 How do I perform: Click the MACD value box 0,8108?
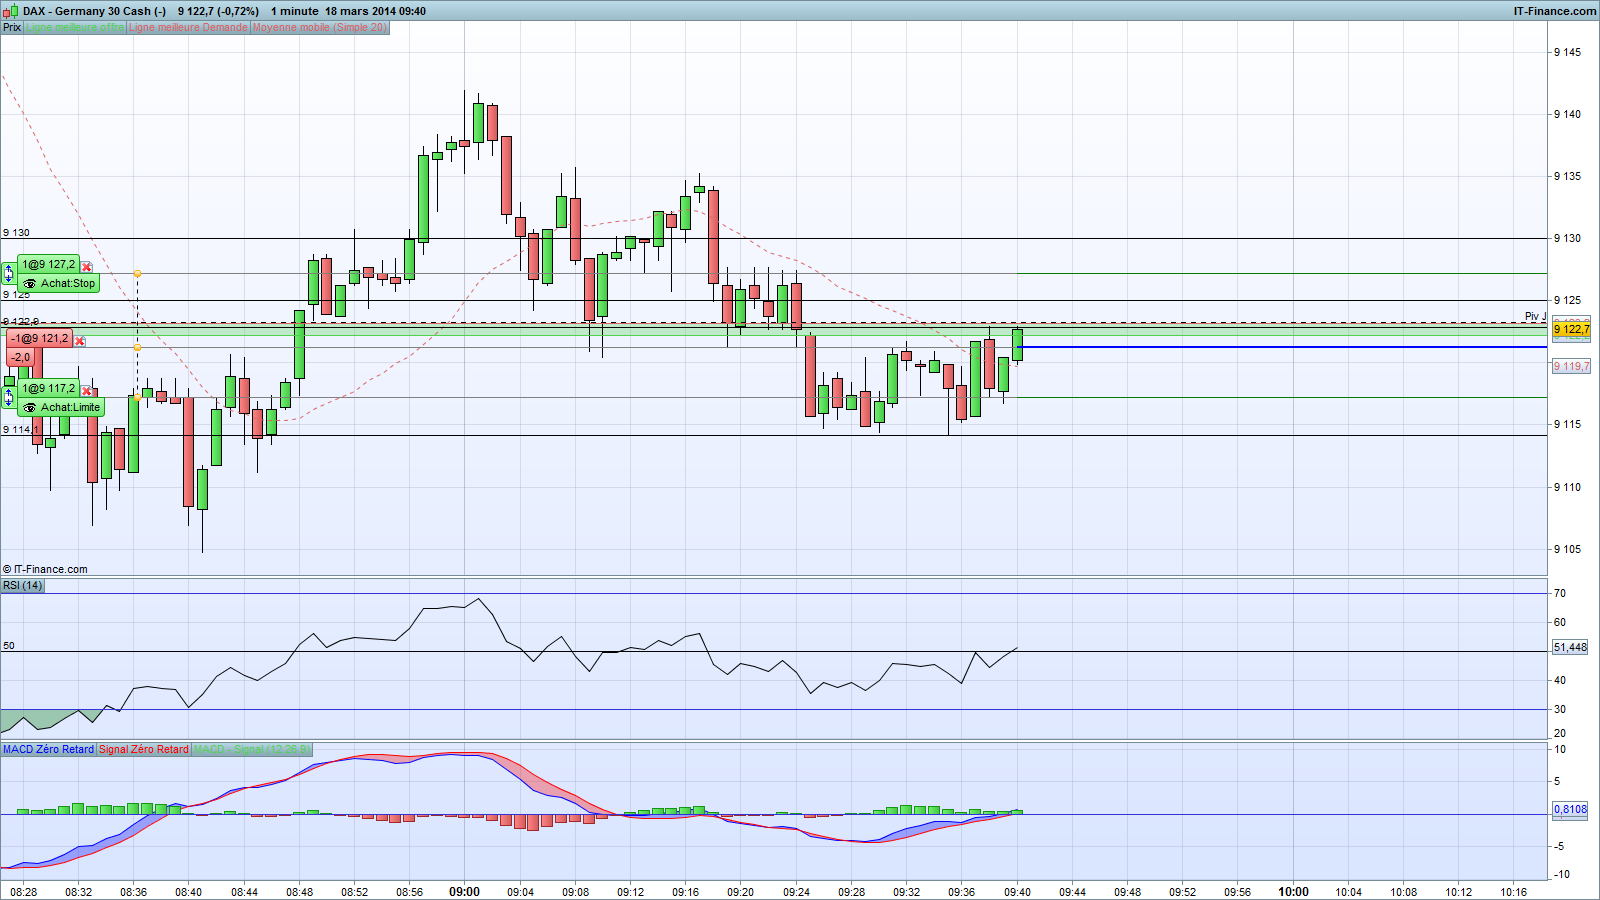1570,809
